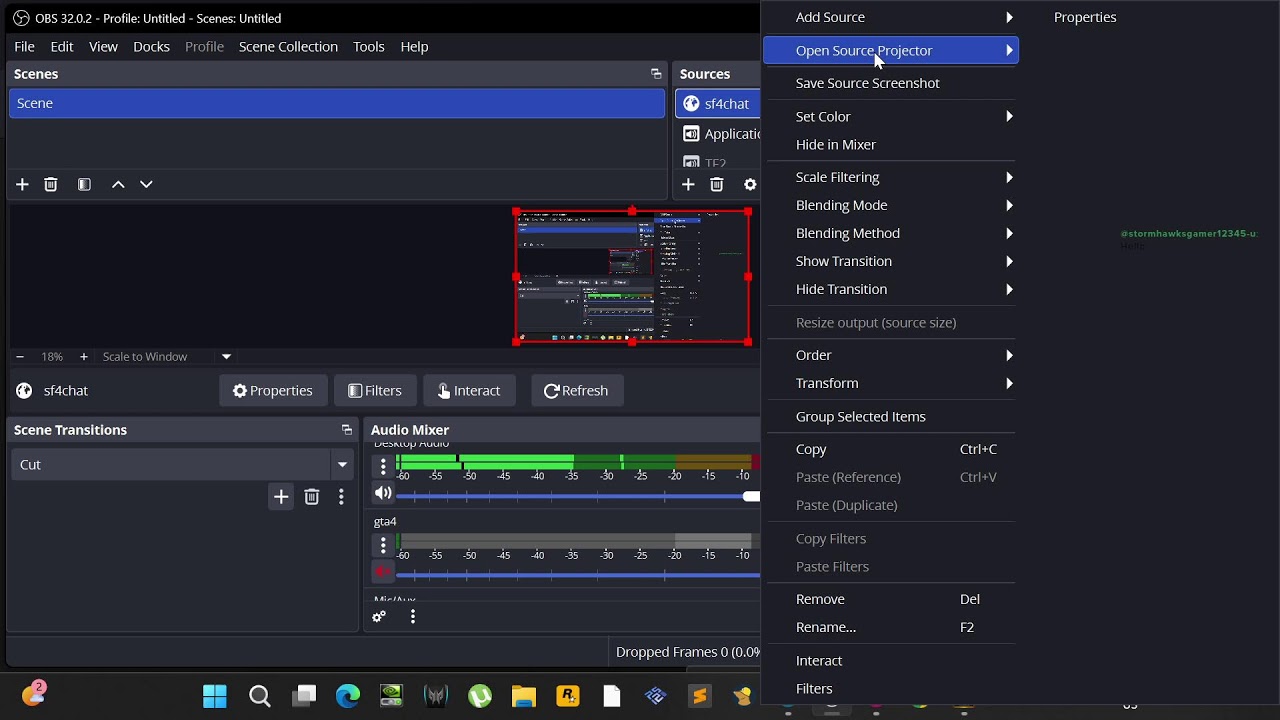
Task: Select Copy in context menu
Action: coord(890,449)
